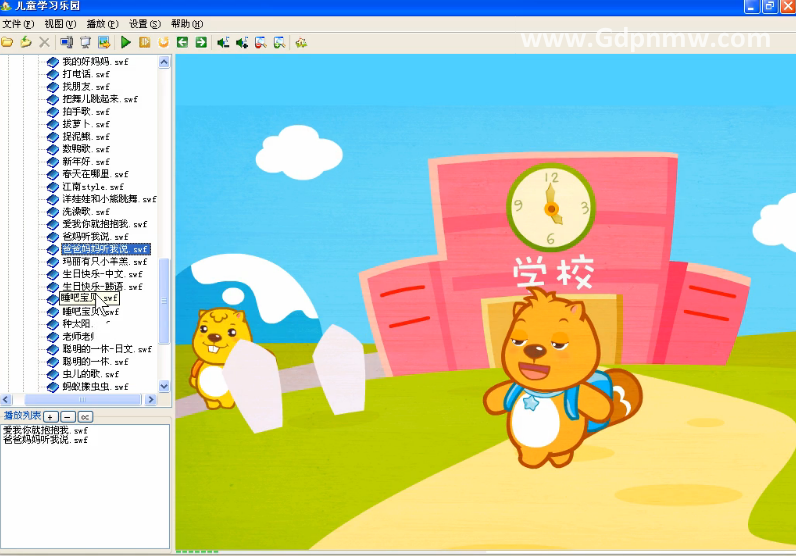This screenshot has width=796, height=556.
Task: Select 爱我你就抱抱我.swf in the tree
Action: point(105,224)
